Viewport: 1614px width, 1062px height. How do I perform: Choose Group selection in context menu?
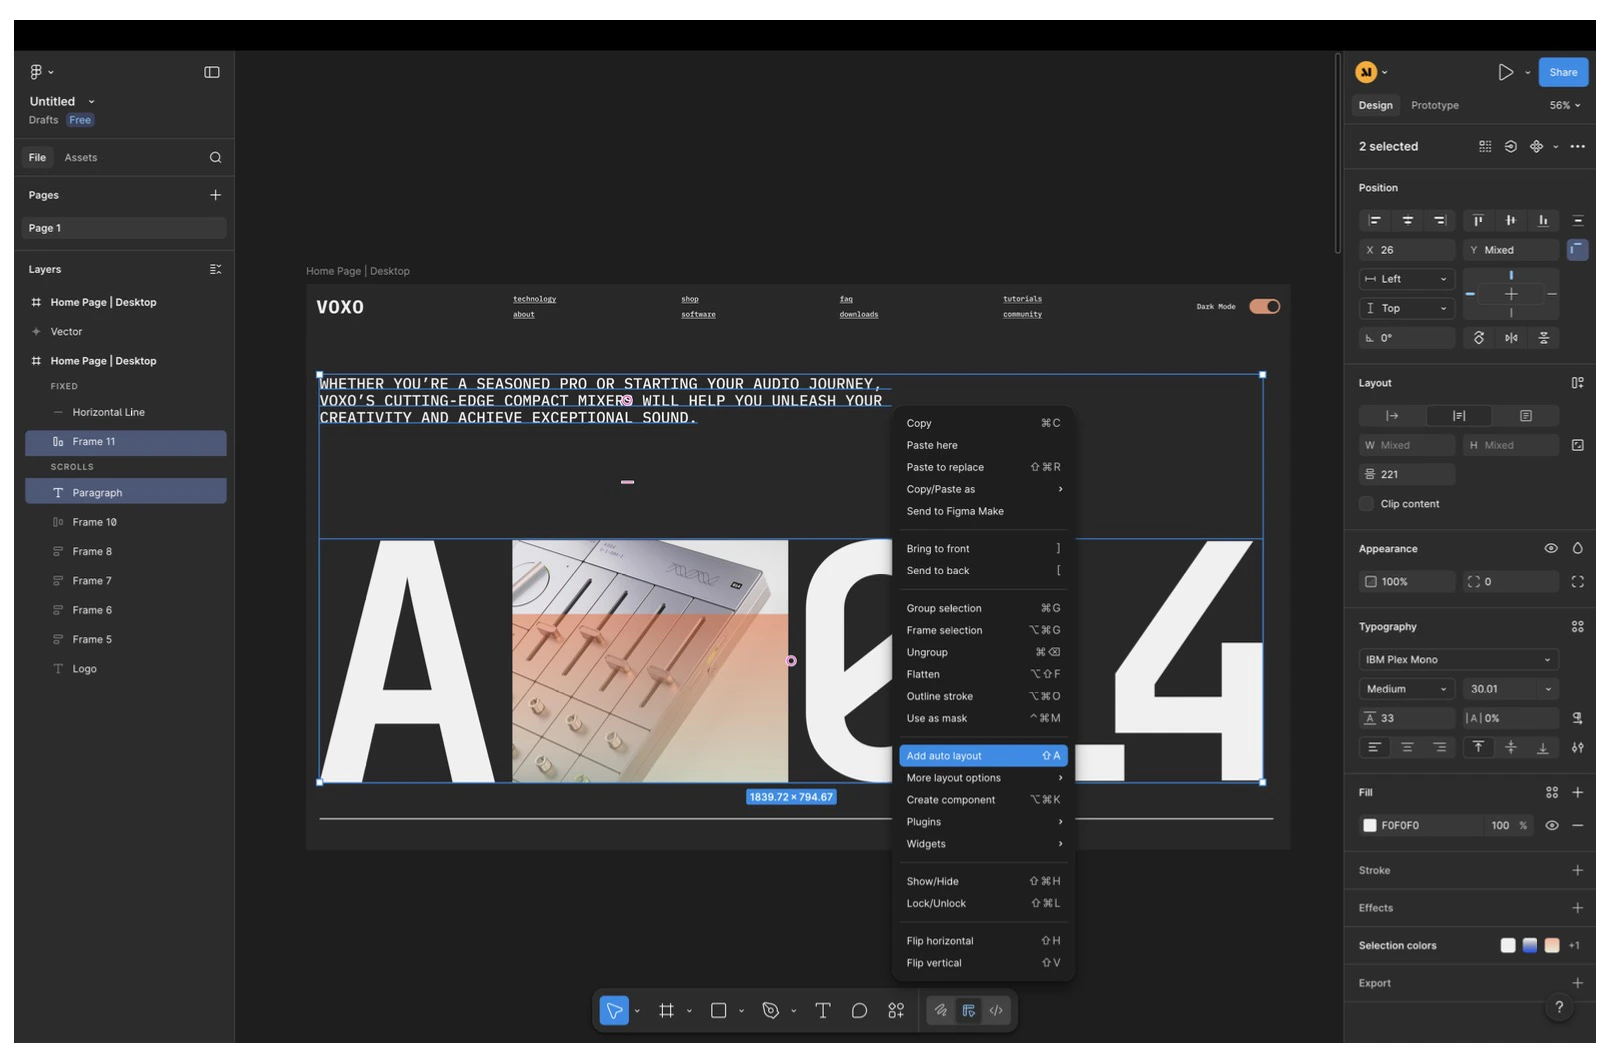pyautogui.click(x=984, y=608)
